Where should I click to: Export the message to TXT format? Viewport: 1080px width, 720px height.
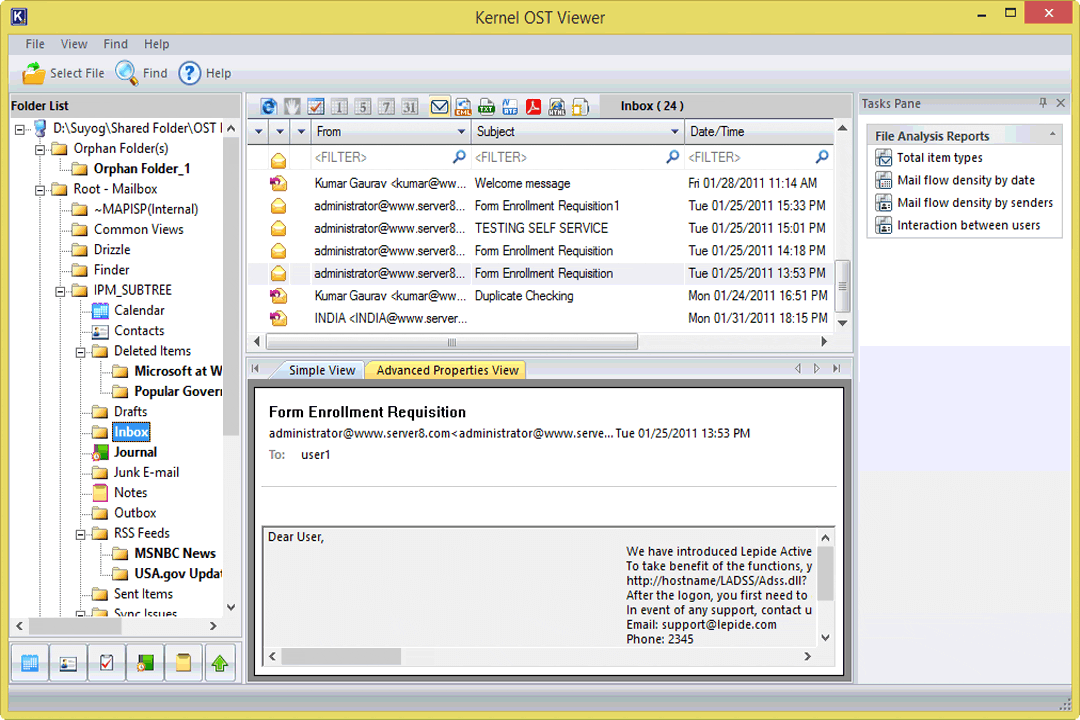point(487,106)
